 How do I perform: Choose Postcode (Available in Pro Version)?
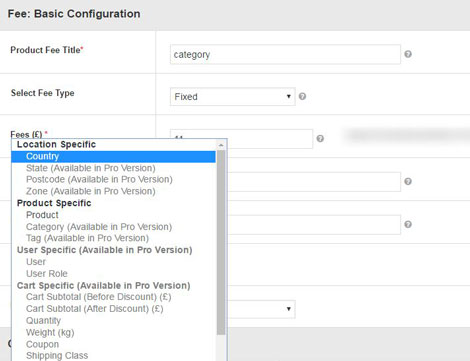[x=99, y=179]
